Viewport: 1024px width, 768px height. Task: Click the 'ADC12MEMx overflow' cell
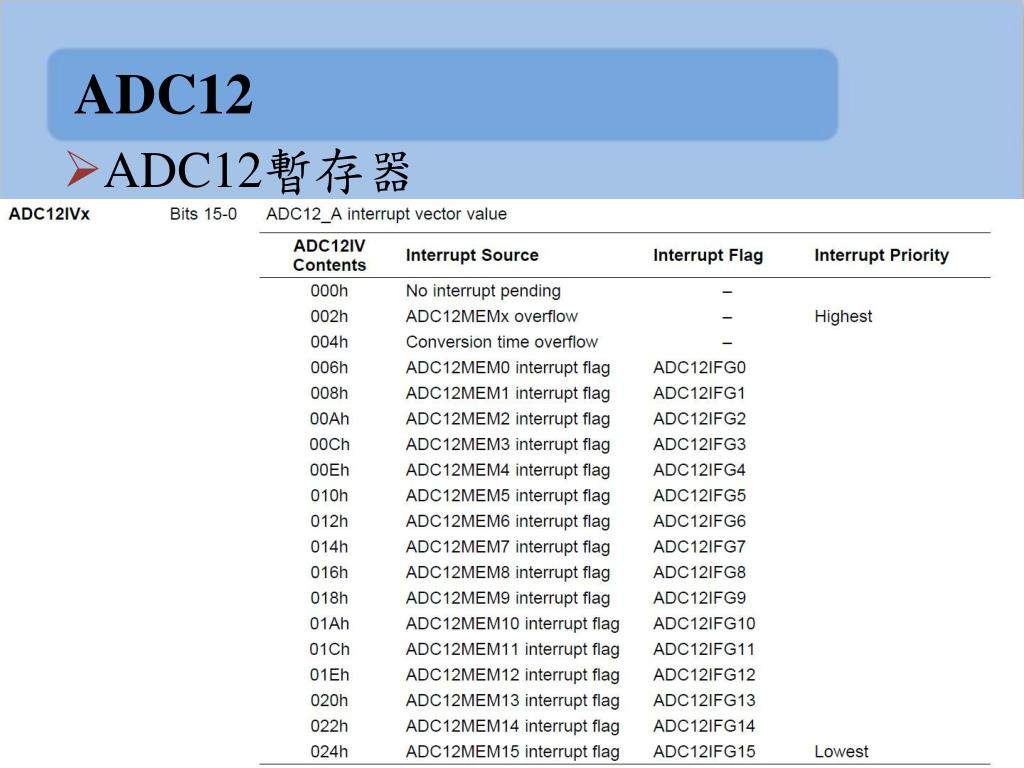pyautogui.click(x=492, y=316)
